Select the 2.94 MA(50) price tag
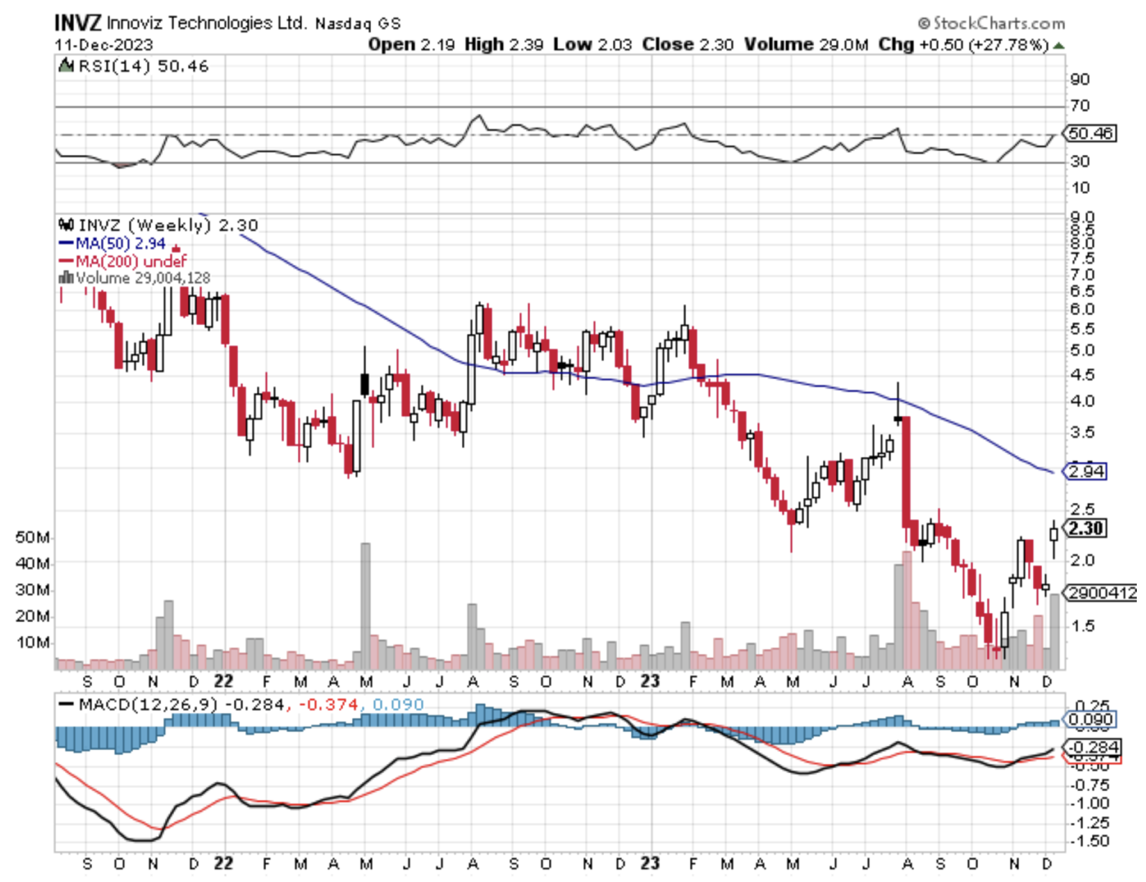This screenshot has height=882, width=1146. click(x=1088, y=469)
